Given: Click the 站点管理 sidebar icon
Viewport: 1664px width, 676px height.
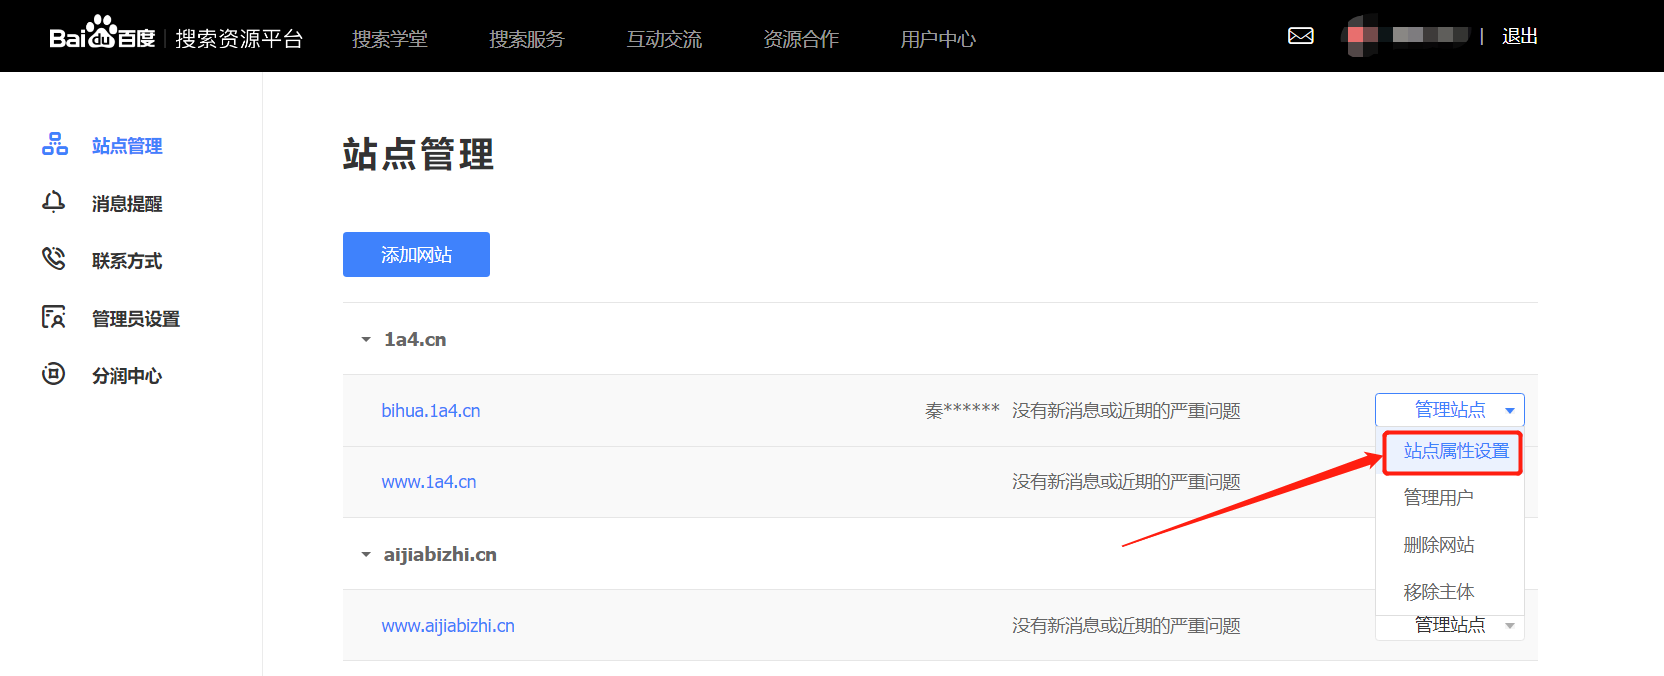Looking at the screenshot, I should (55, 145).
